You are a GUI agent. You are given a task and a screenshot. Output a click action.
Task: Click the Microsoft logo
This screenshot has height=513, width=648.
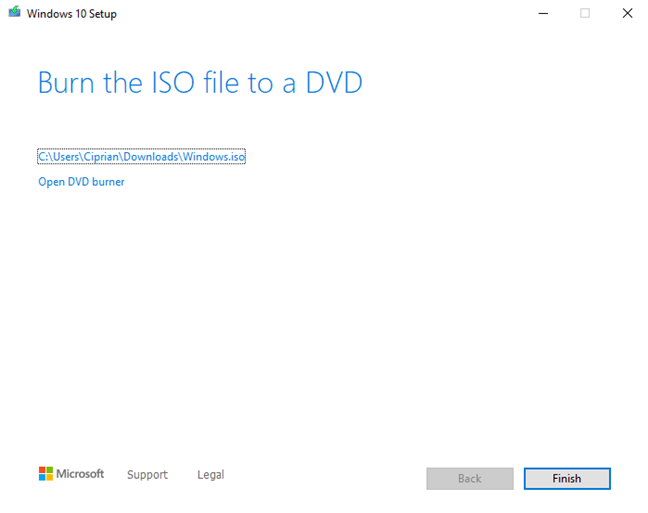click(71, 474)
